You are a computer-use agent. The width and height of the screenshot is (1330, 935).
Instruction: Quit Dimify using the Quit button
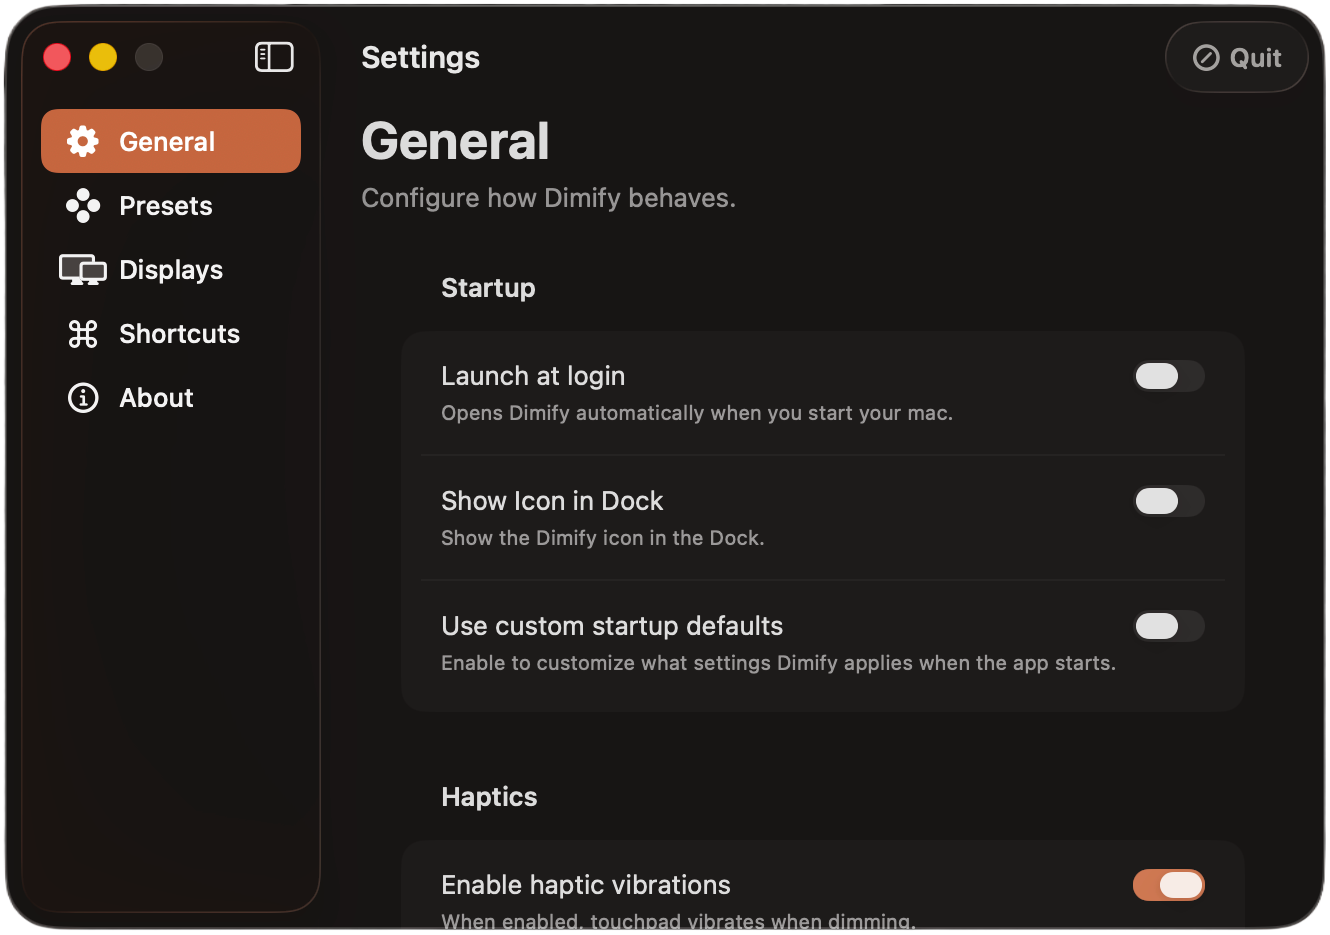coord(1236,57)
